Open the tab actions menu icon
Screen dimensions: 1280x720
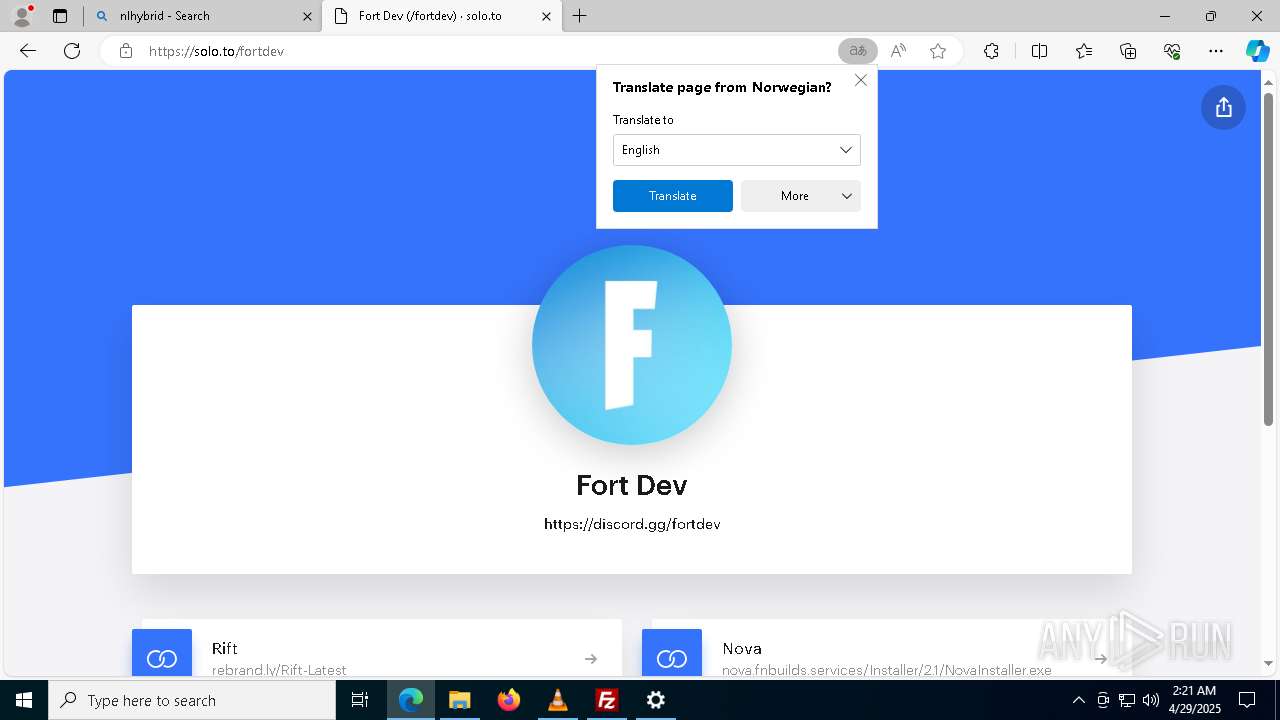point(60,16)
